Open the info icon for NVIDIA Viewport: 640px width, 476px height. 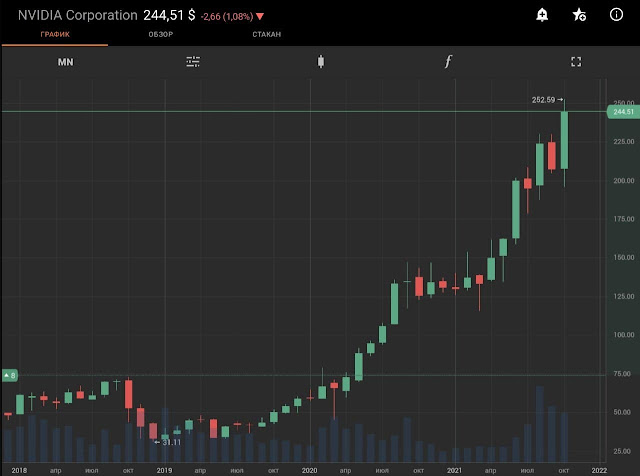616,15
